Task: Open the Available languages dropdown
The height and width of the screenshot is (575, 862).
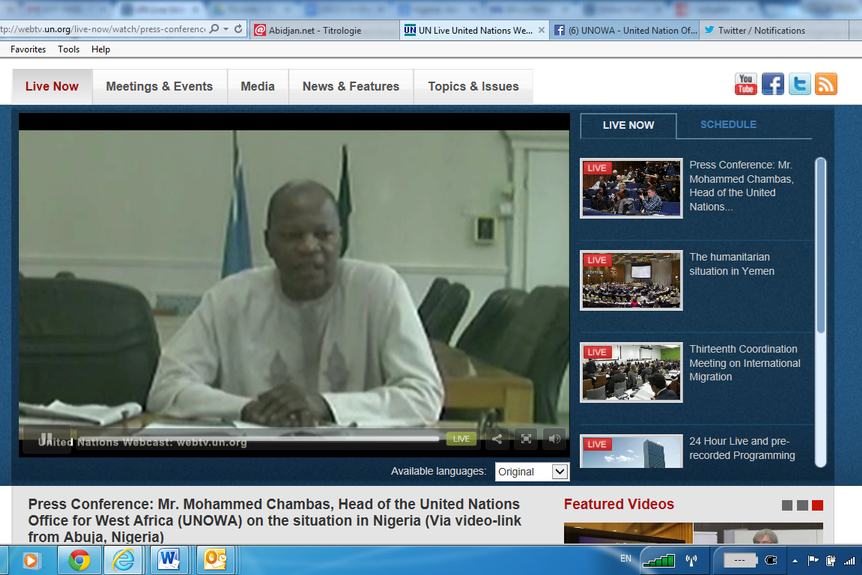Action: pyautogui.click(x=531, y=471)
